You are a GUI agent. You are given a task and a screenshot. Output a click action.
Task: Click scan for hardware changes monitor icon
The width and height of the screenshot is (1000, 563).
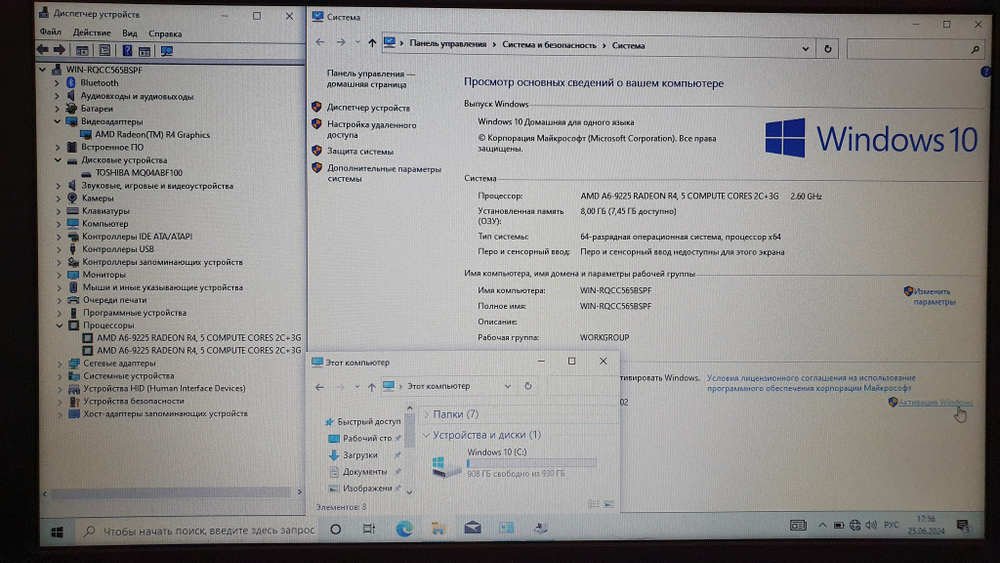(166, 50)
